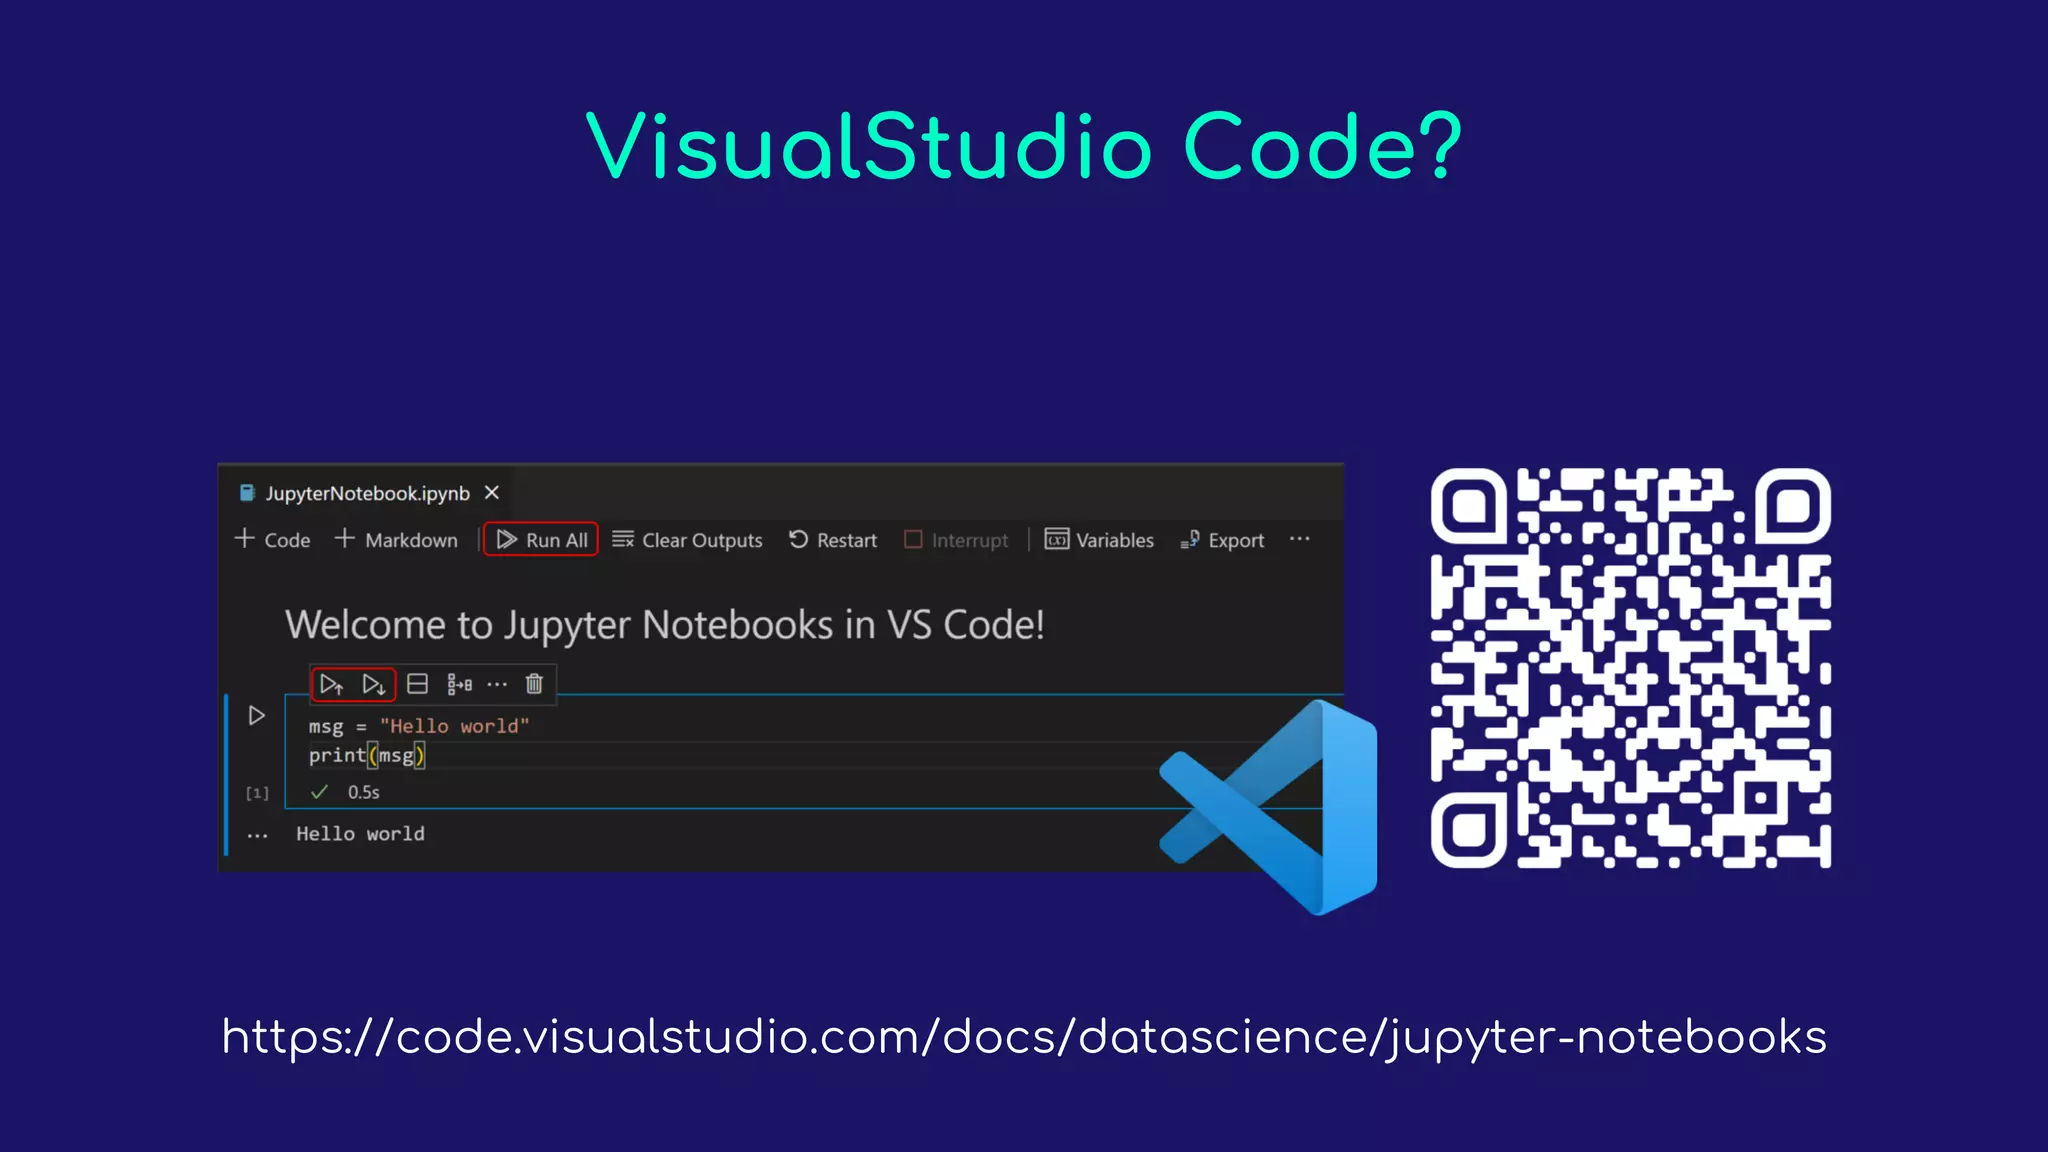Image resolution: width=2048 pixels, height=1152 pixels.
Task: Restart the notebook kernel
Action: [x=832, y=540]
